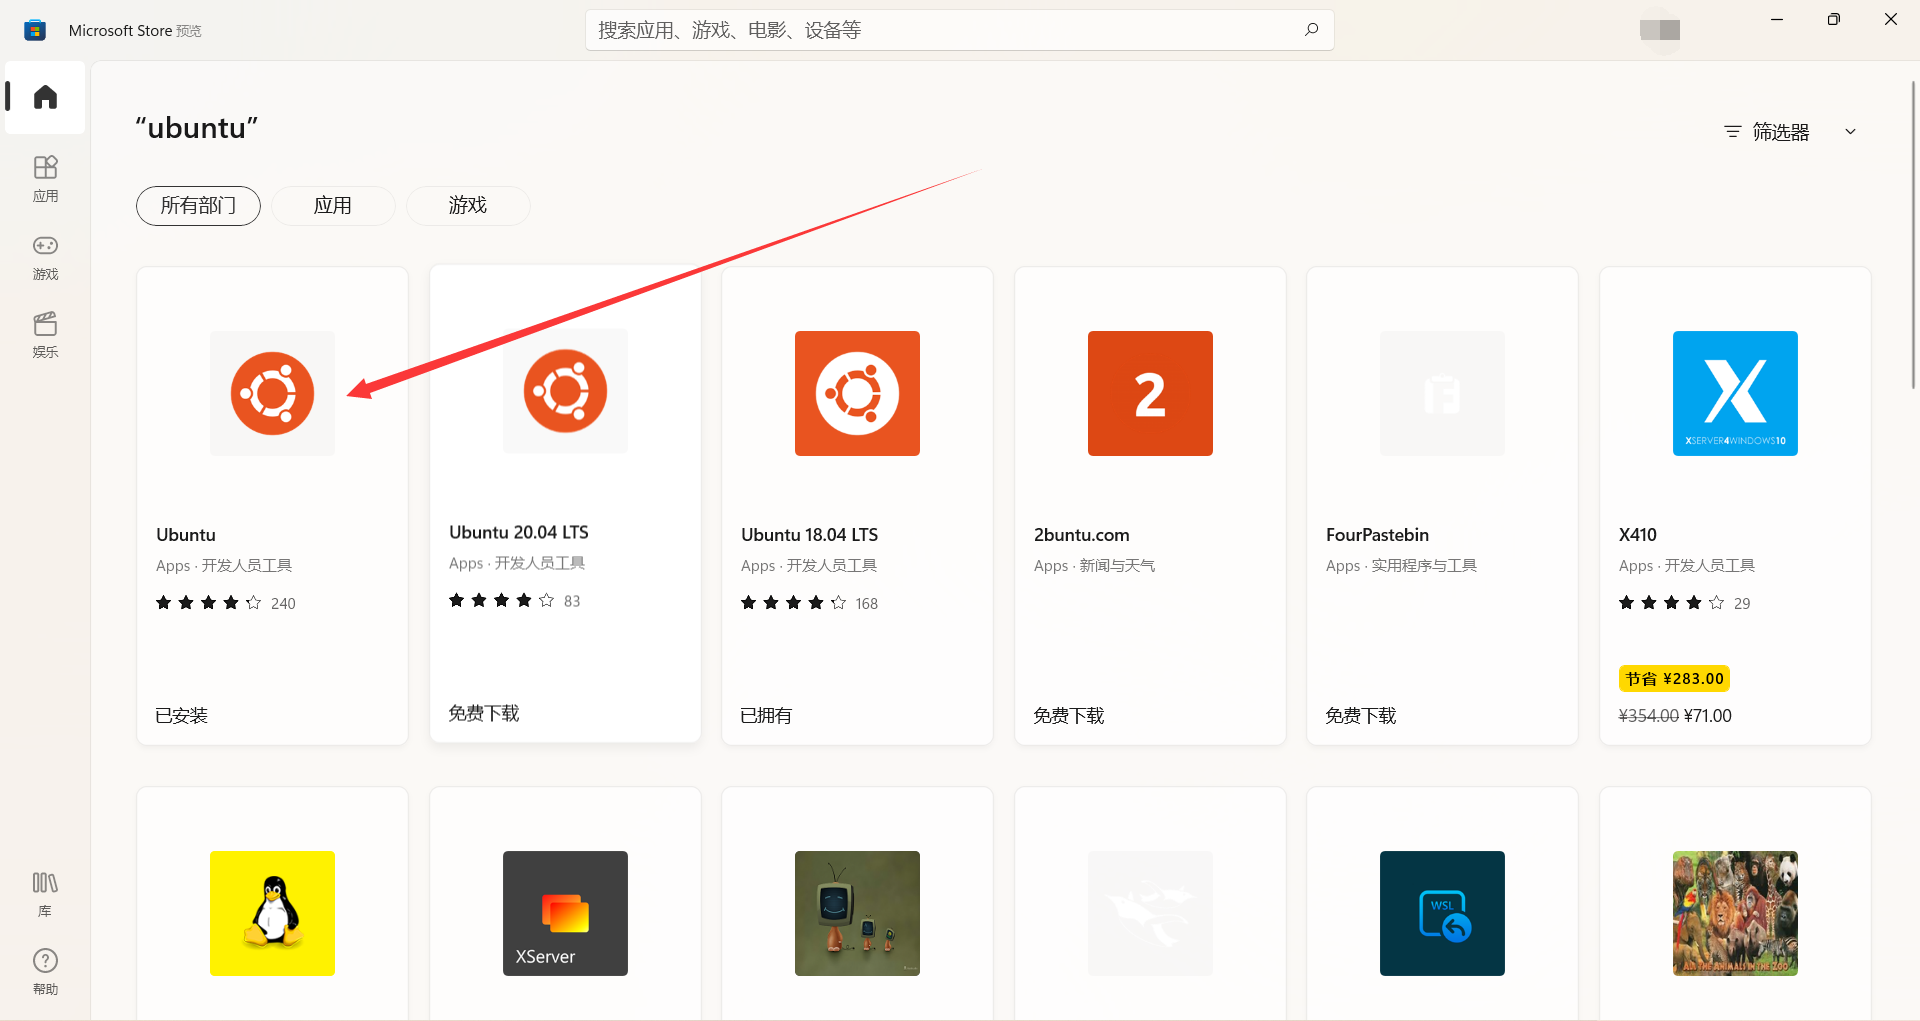Click 已拥有 on Ubuntu 18.04 LTS card

(766, 716)
